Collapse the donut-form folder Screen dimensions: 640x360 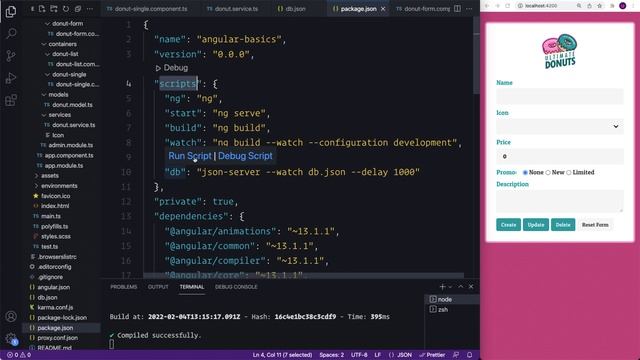click(x=47, y=24)
